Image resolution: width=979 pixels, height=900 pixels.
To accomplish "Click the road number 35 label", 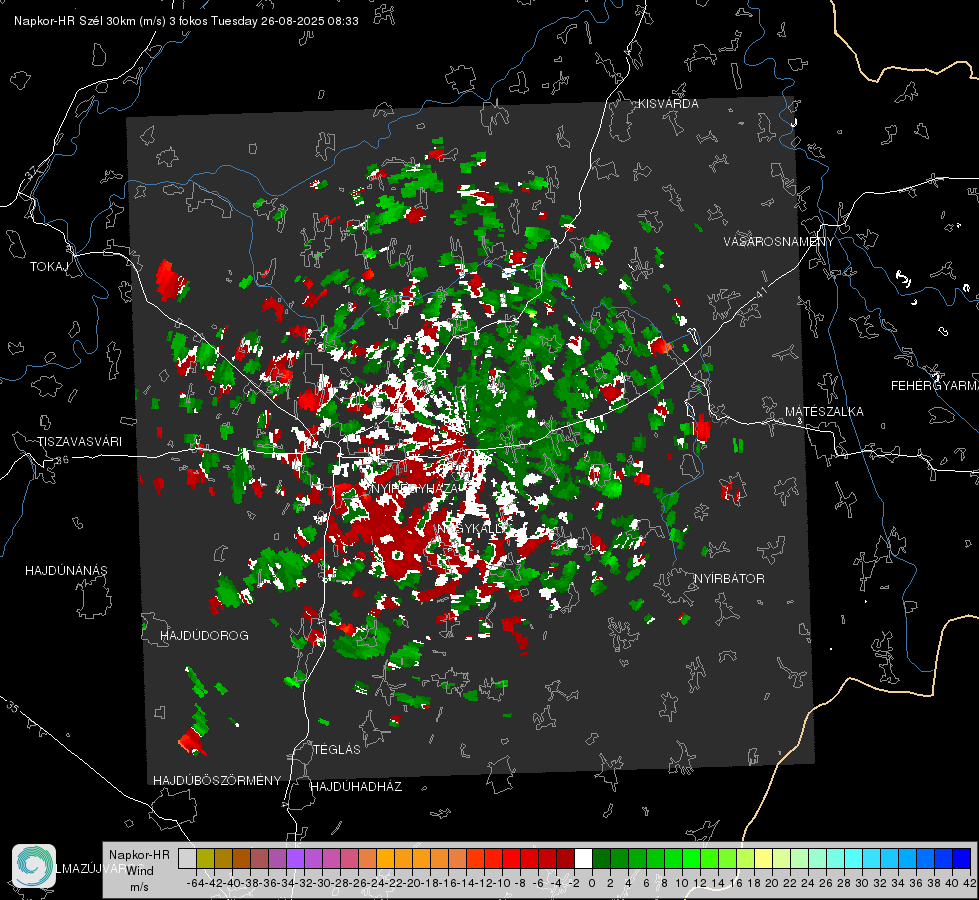I will pos(14,706).
